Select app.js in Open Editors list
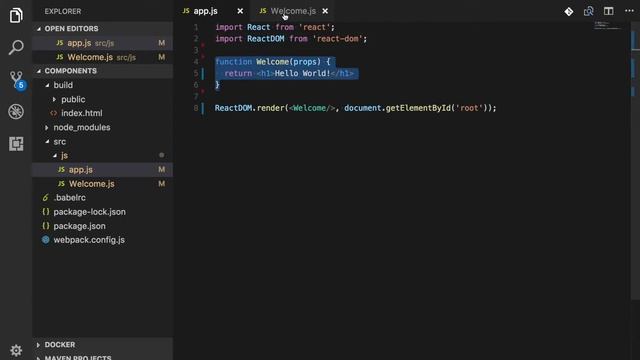Viewport: 640px width, 360px height. (x=102, y=43)
